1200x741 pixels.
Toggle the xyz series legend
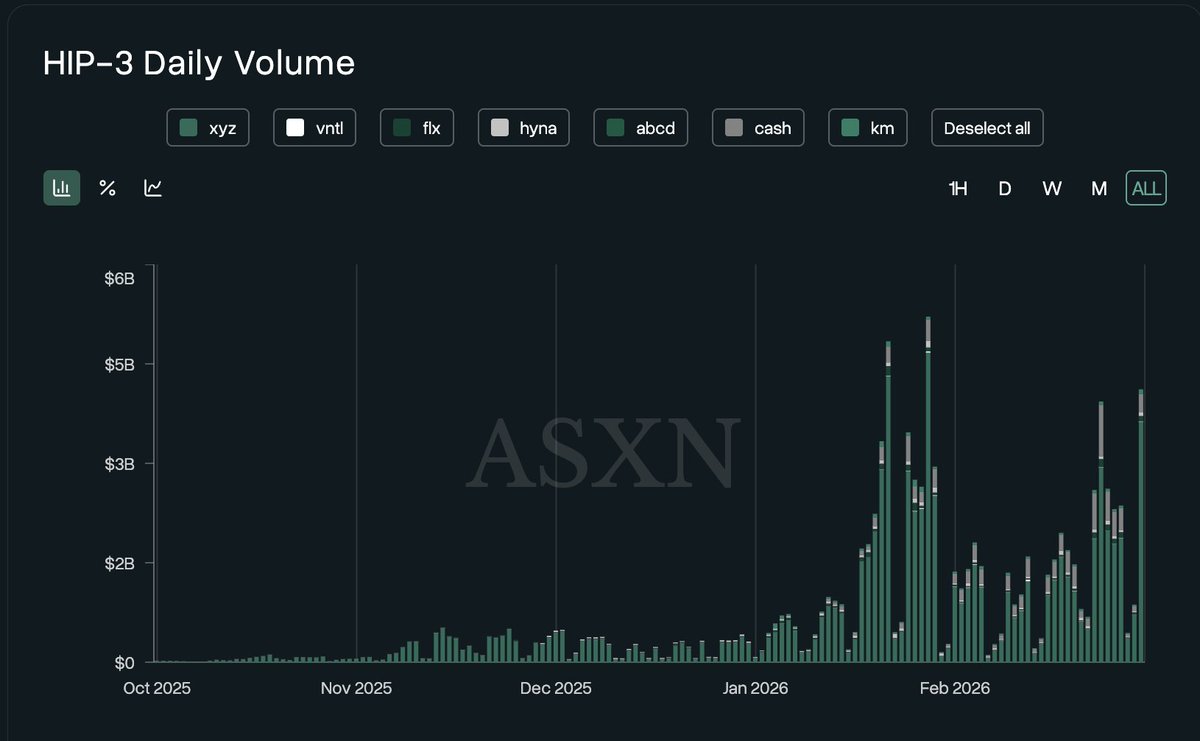coord(208,128)
